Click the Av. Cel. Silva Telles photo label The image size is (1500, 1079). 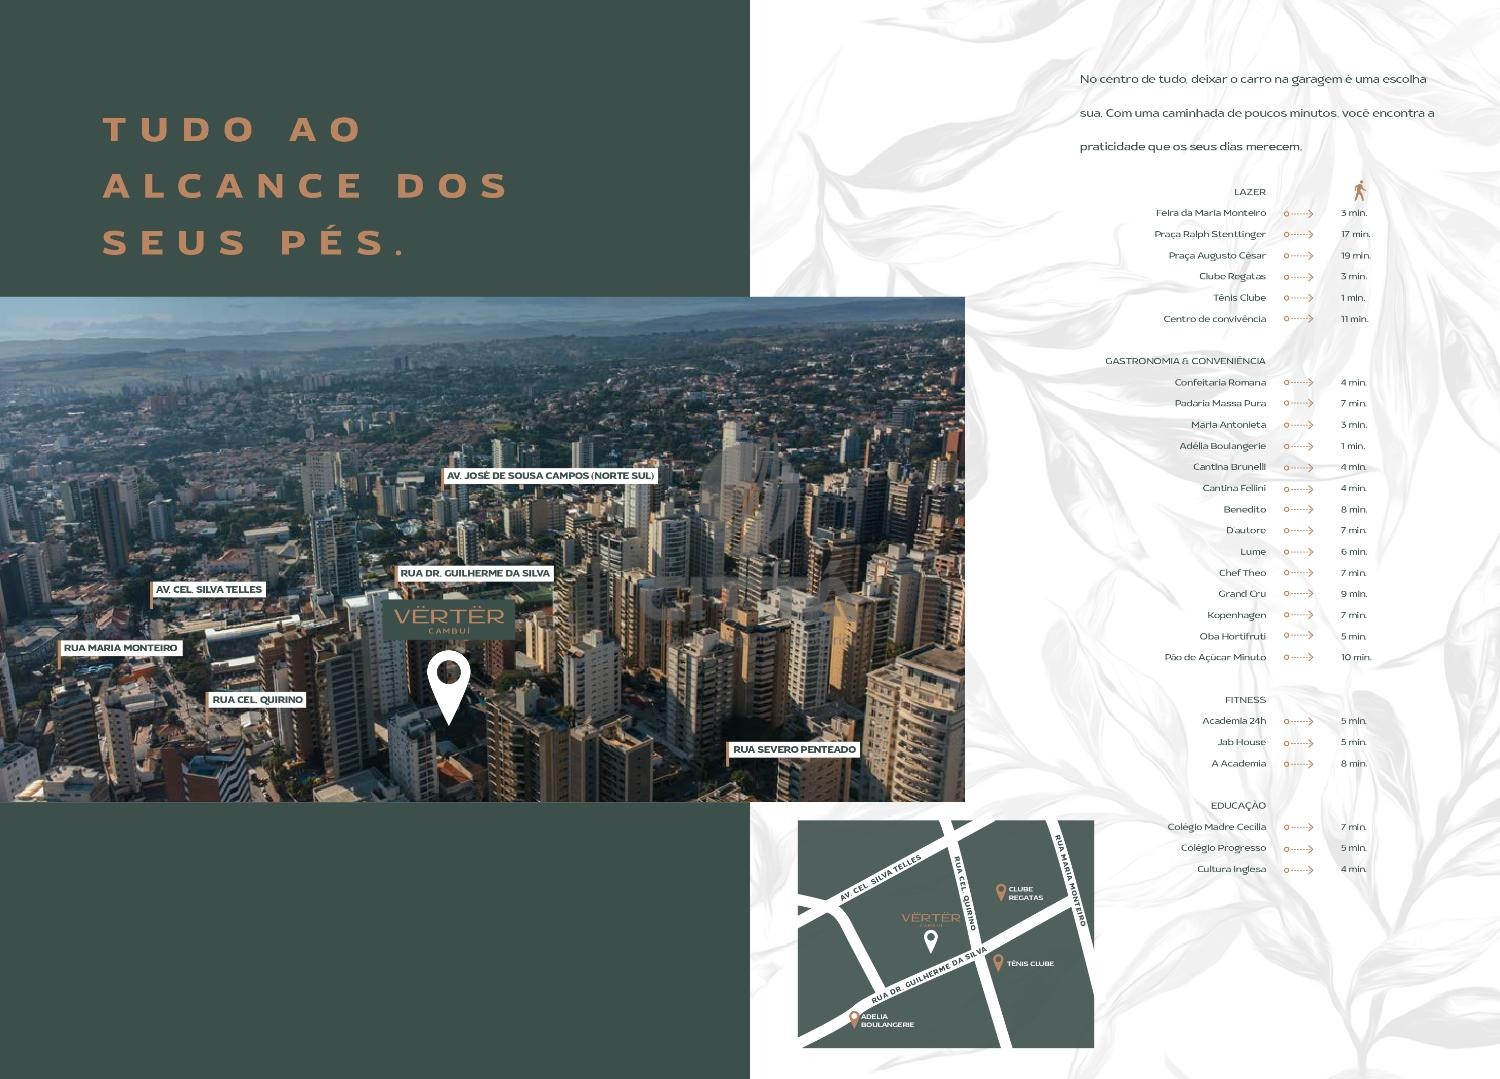pos(209,590)
